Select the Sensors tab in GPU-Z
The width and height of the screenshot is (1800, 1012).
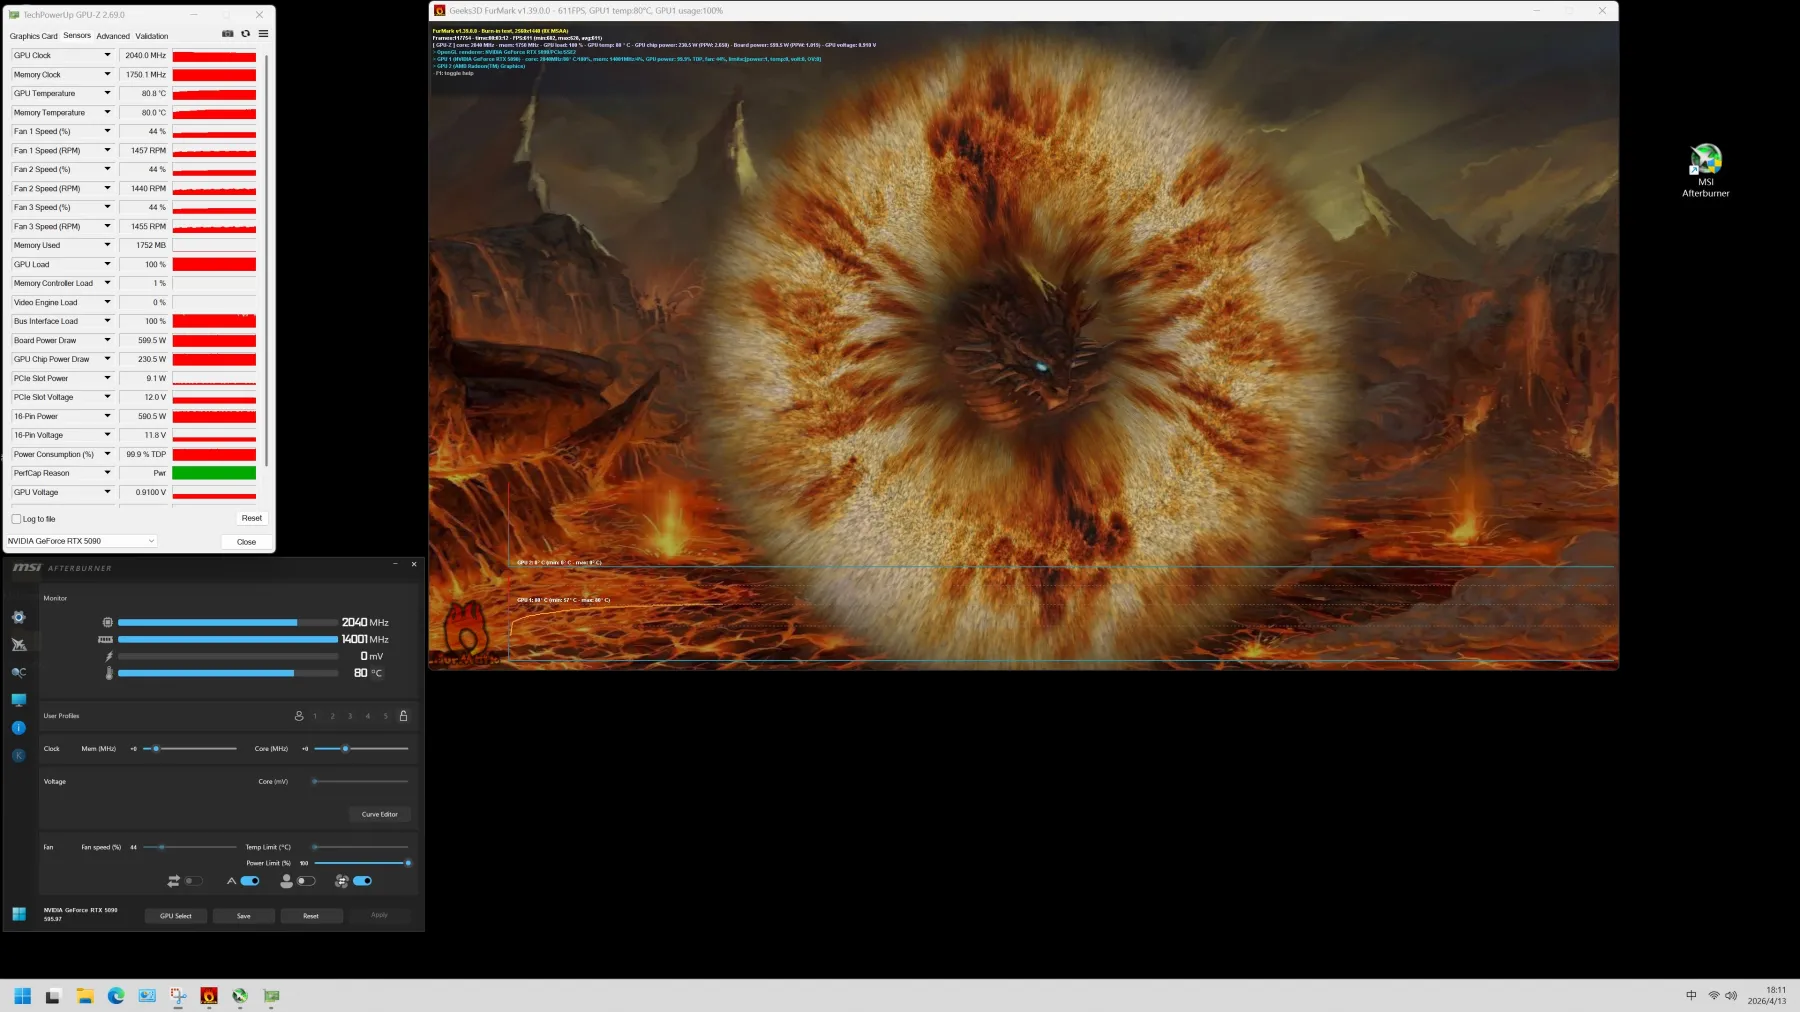77,36
